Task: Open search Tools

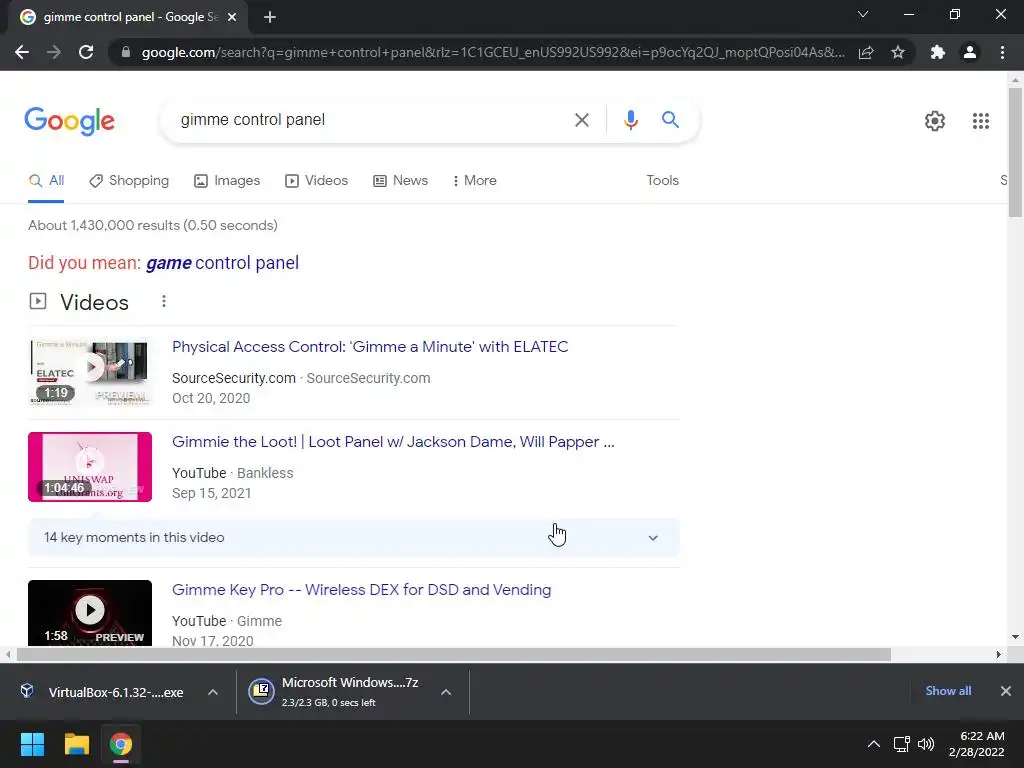Action: pyautogui.click(x=662, y=180)
